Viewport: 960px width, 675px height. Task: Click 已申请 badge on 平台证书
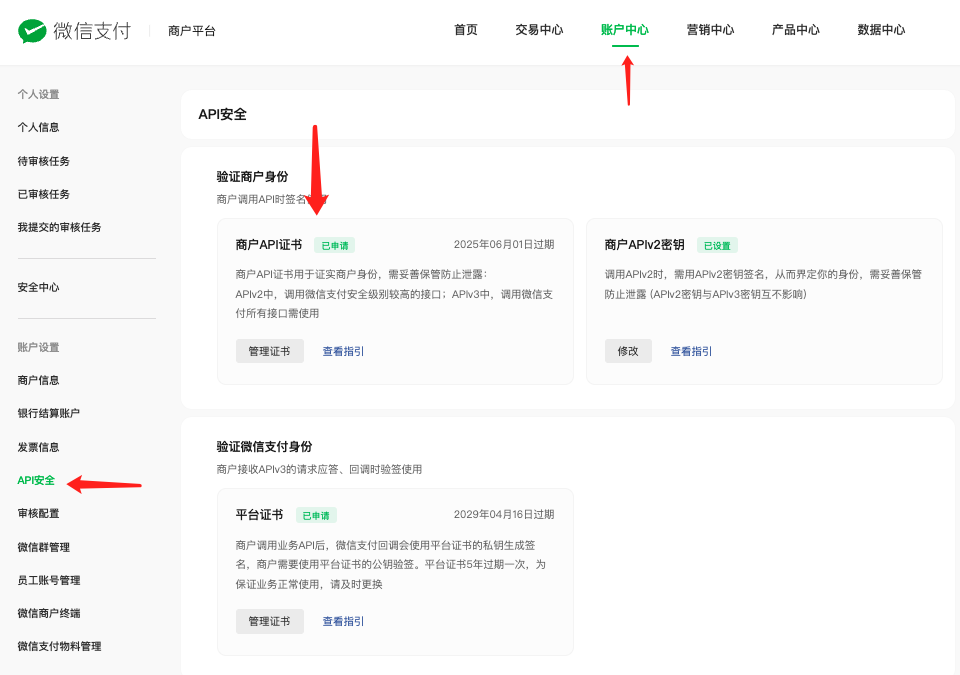coord(316,516)
